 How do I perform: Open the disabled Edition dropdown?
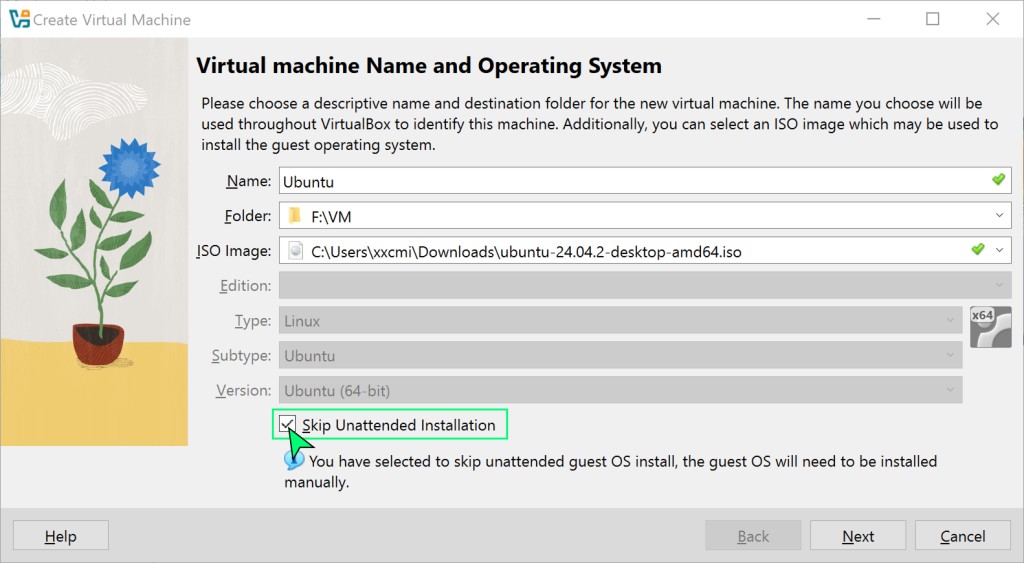pos(645,285)
